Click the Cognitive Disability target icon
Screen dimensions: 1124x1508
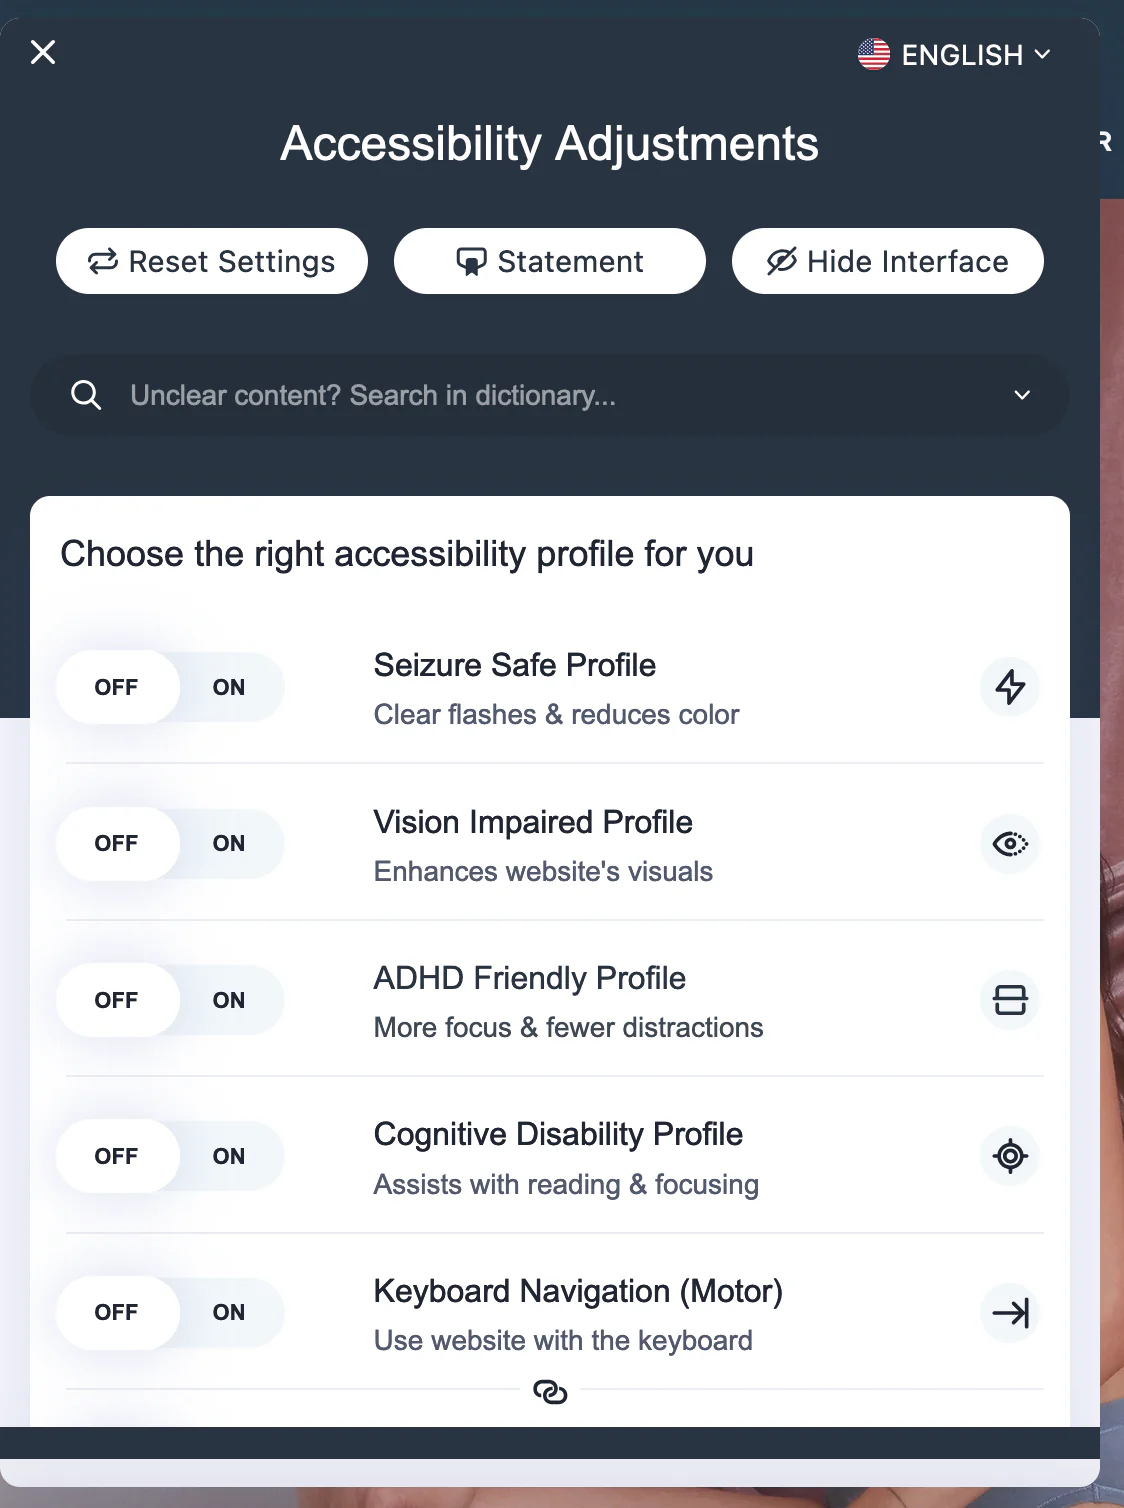coord(1010,1156)
